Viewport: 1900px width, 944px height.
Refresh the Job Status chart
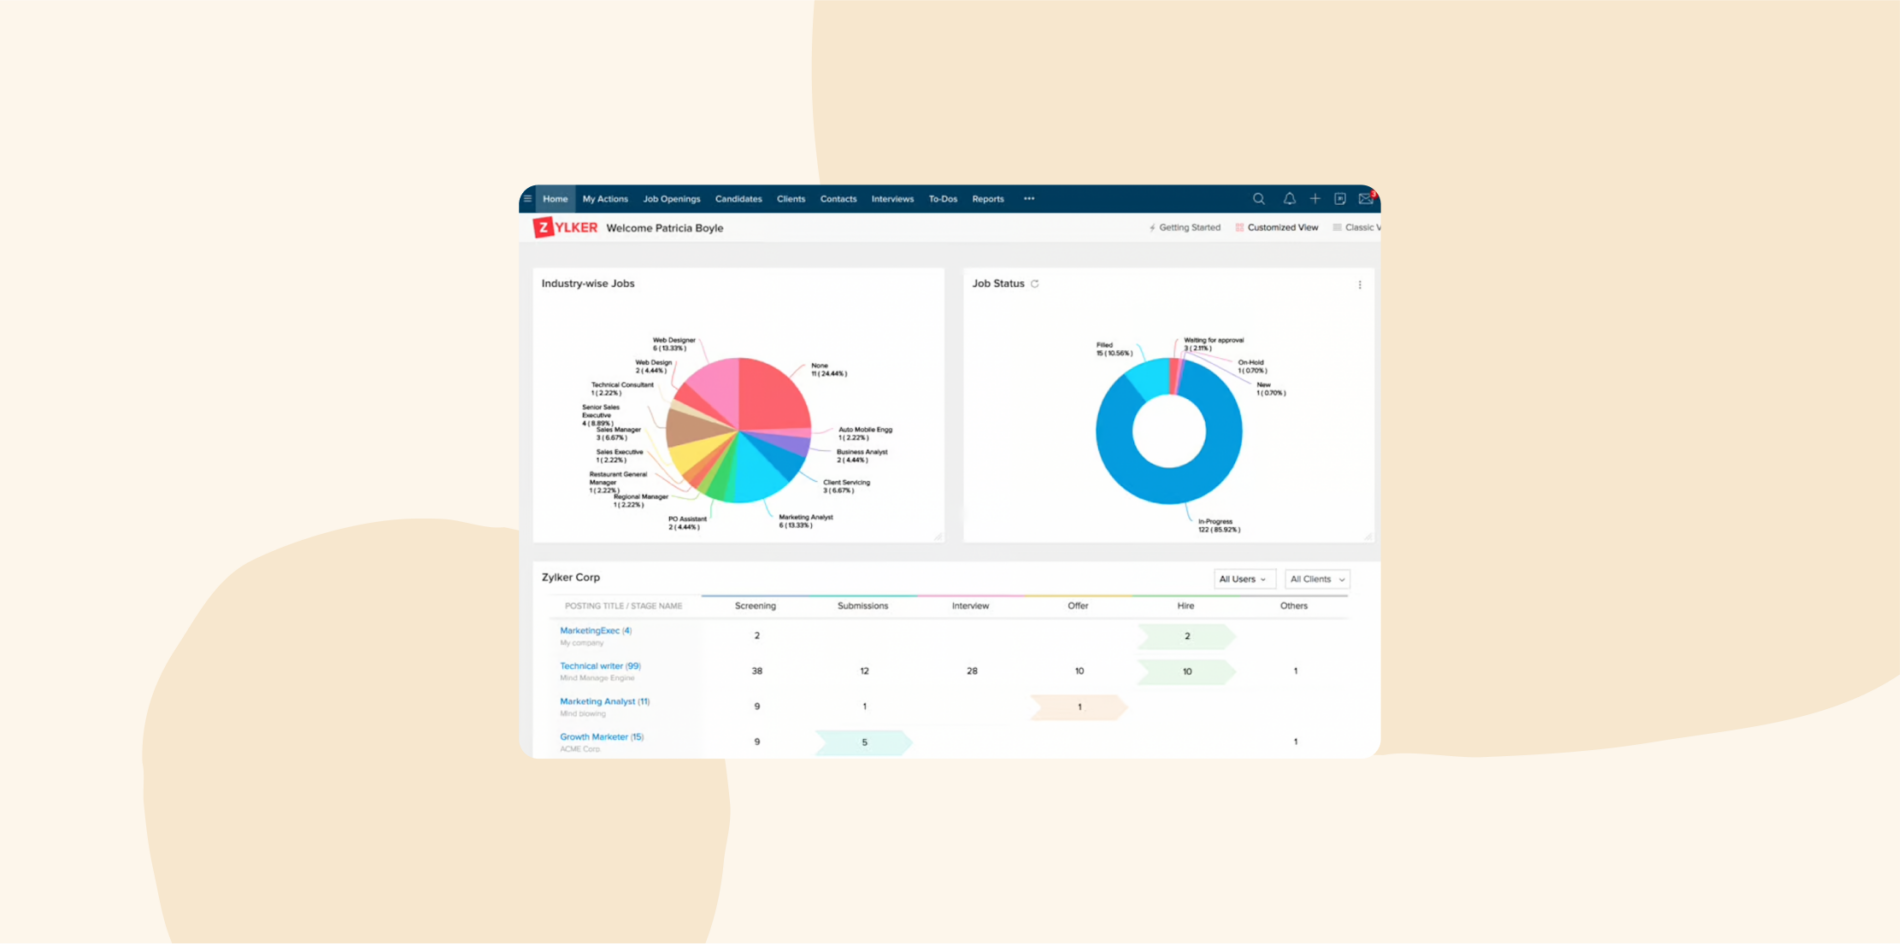1035,284
